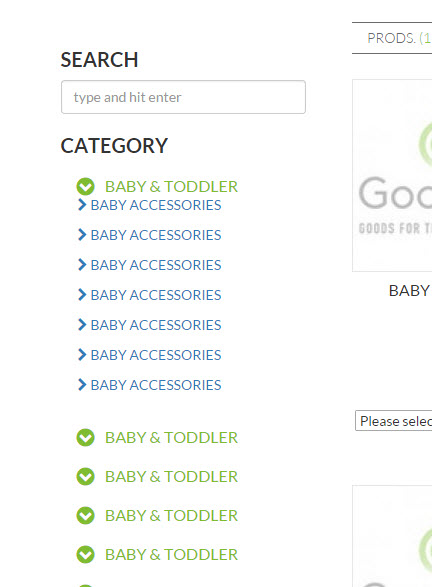Viewport: 432px width, 587px height.
Task: Collapse the first BABY & TODDLER category icon
Action: 85,186
